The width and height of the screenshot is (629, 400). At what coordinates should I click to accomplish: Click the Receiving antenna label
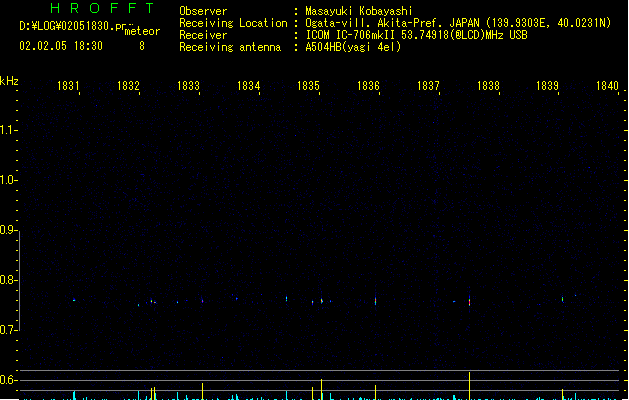point(230,47)
